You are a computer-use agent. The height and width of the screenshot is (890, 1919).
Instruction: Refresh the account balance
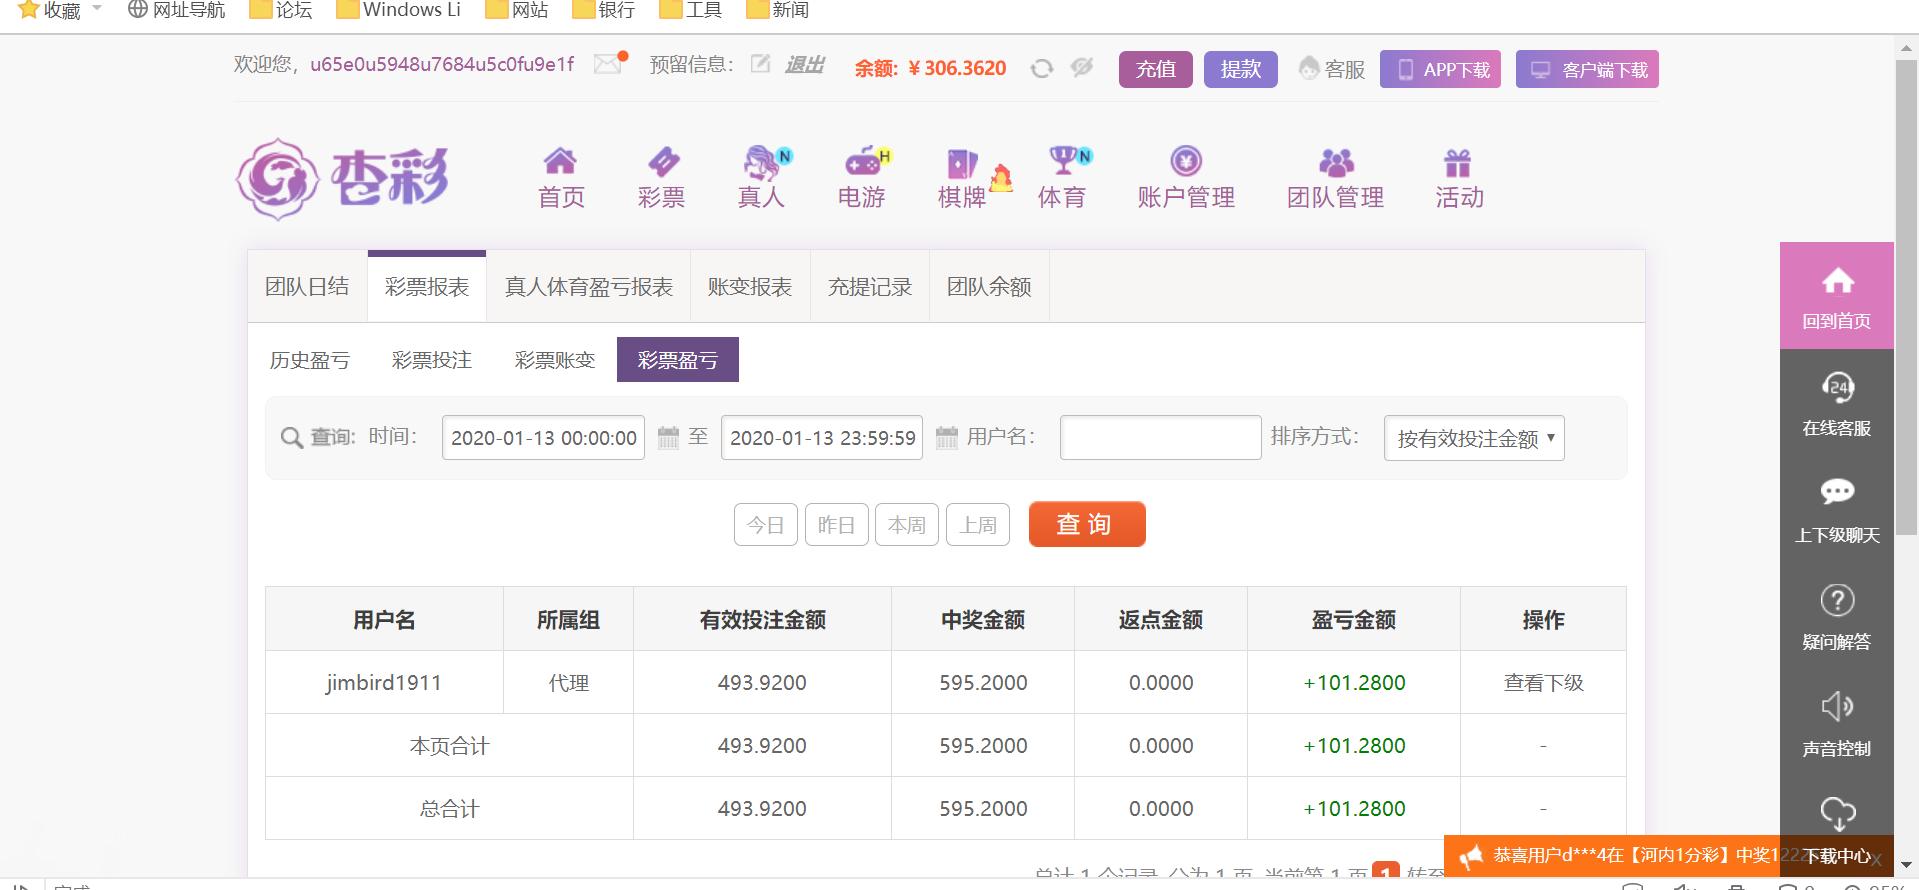pos(1042,68)
